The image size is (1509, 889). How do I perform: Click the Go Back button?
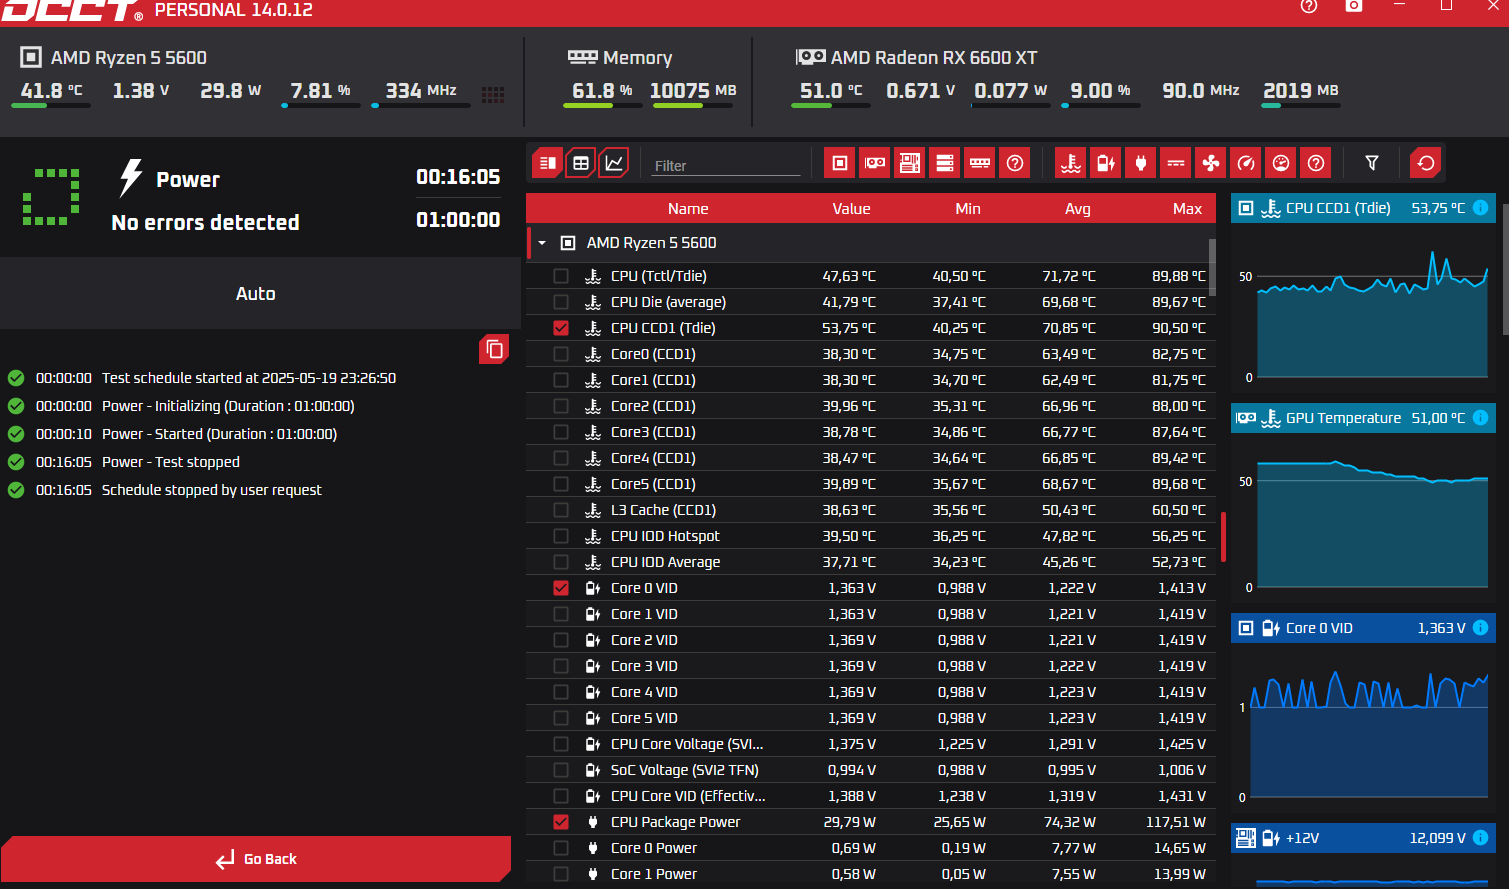[x=256, y=859]
